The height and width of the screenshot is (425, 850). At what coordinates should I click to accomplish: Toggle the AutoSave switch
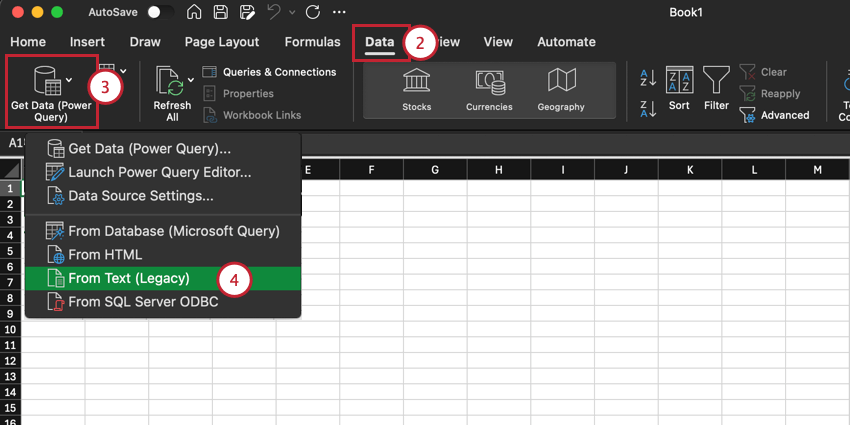(x=158, y=13)
